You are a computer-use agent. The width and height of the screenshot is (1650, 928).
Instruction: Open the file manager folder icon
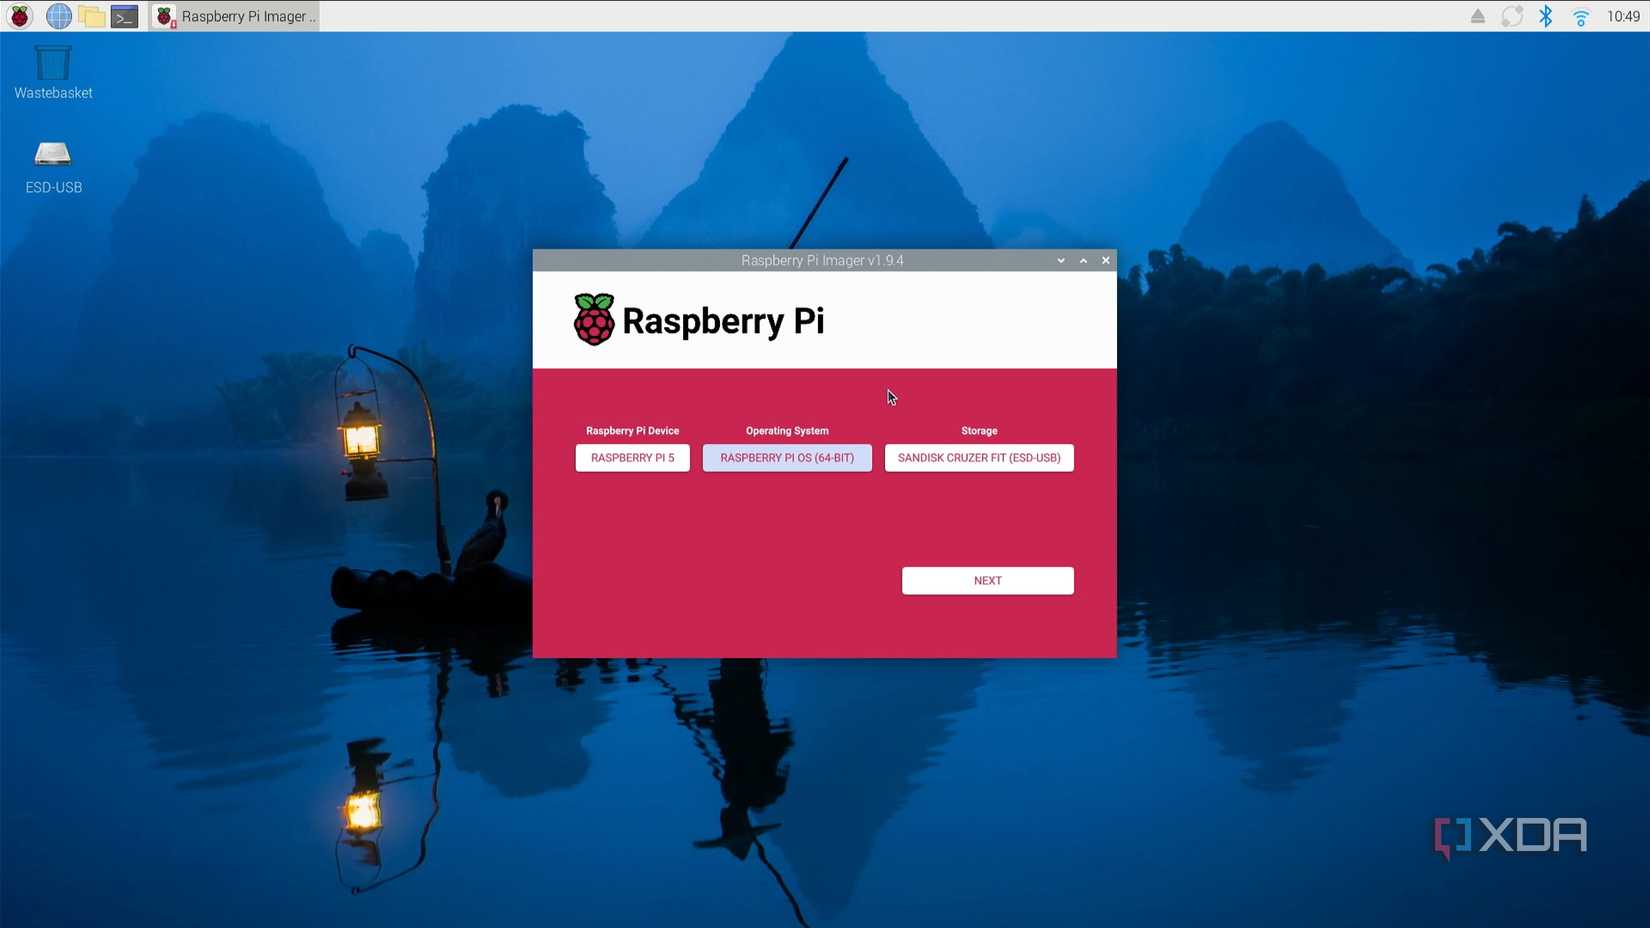coord(92,16)
